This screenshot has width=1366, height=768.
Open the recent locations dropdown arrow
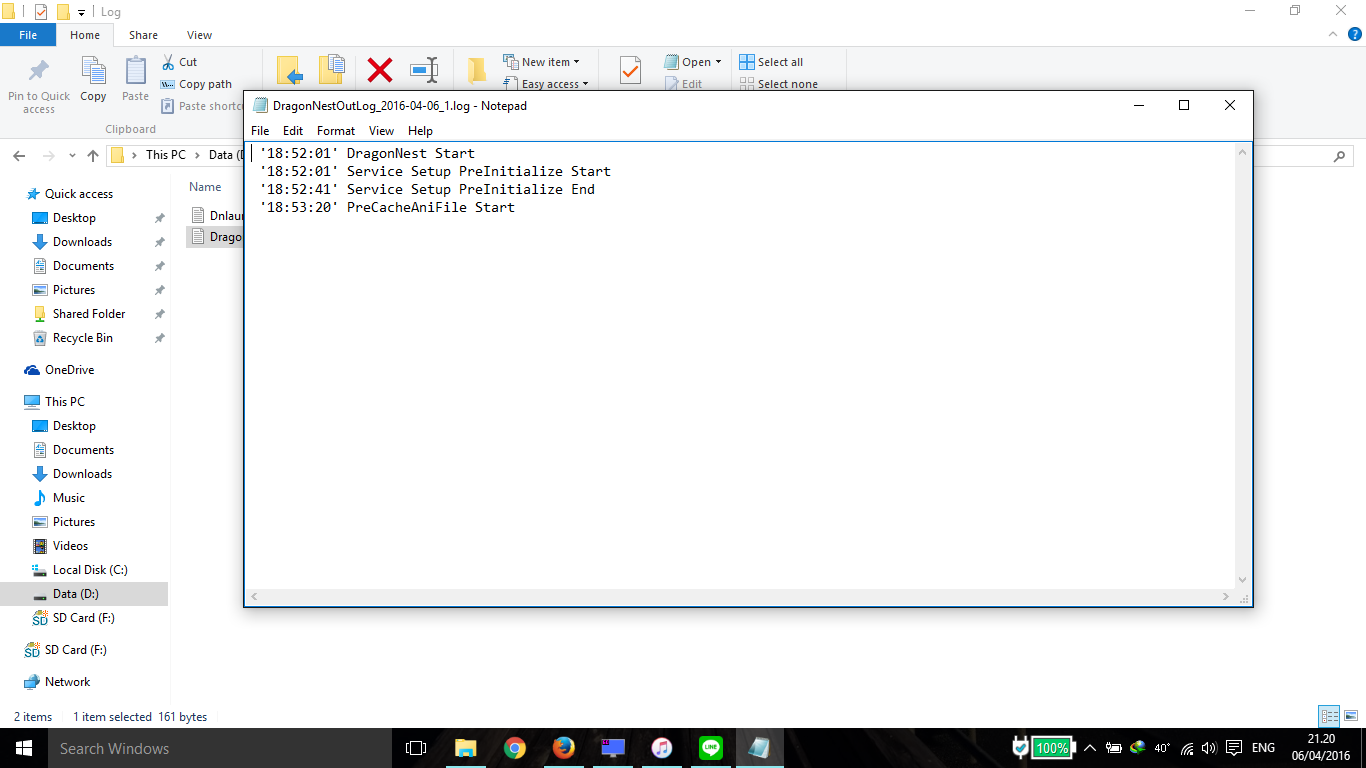(72, 156)
